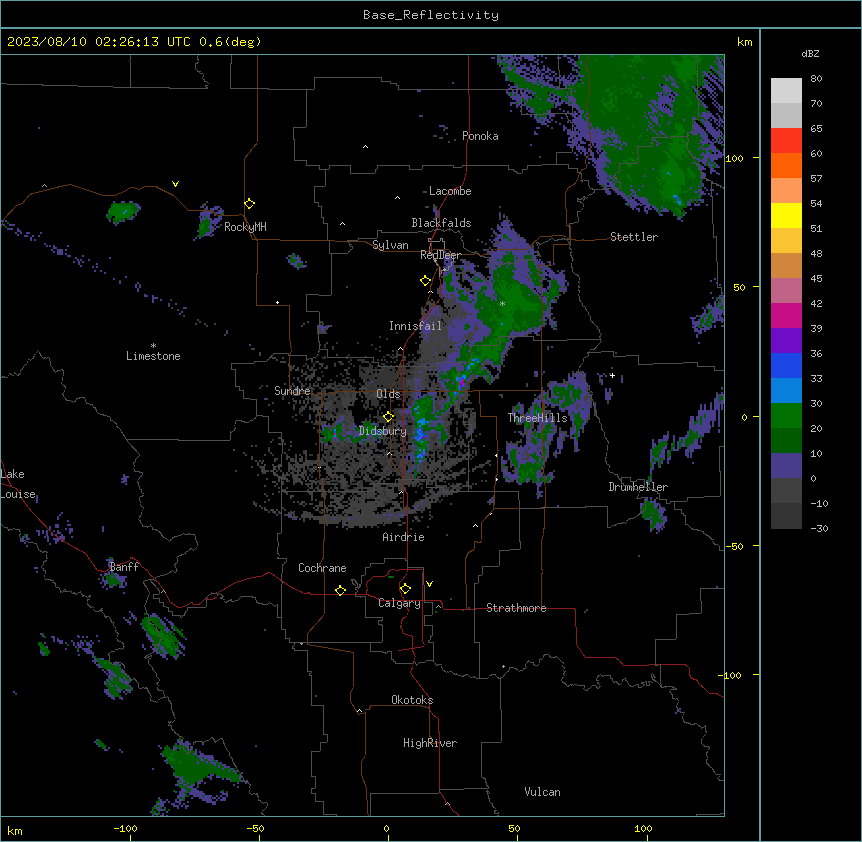Click the ThreeHills town label
The height and width of the screenshot is (842, 862).
[537, 418]
